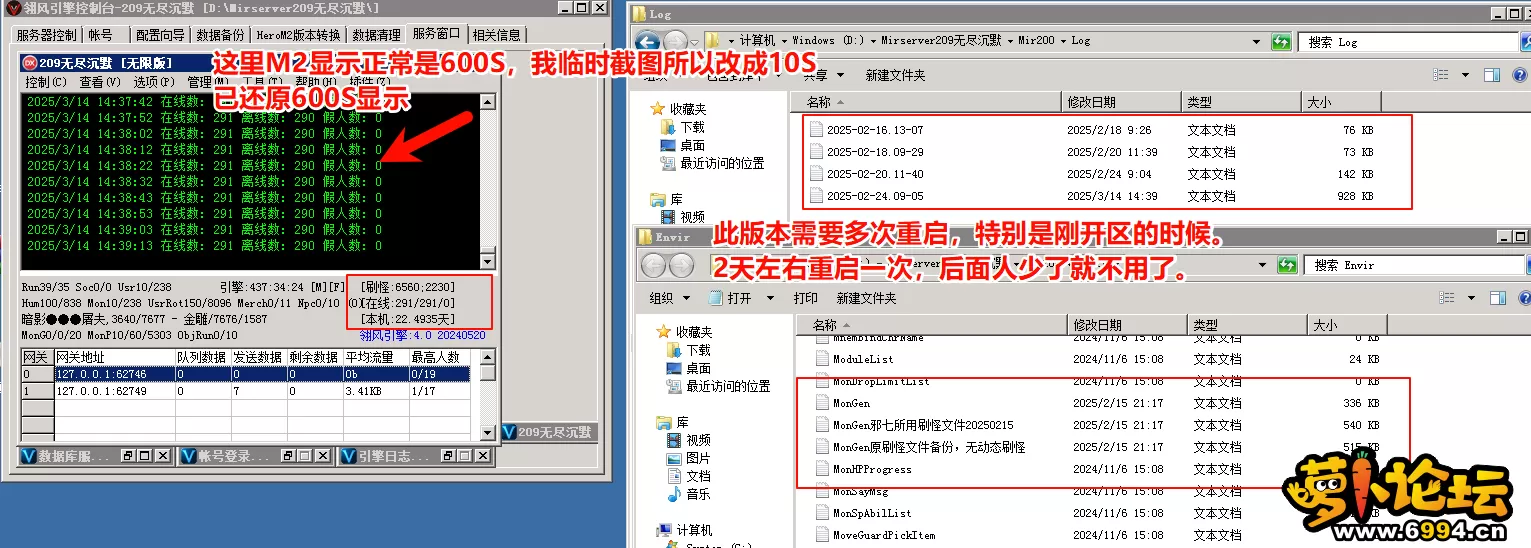Screen dimensions: 1531x548
Task: Click the gateway table scrollbar down arrow
Action: 487,432
